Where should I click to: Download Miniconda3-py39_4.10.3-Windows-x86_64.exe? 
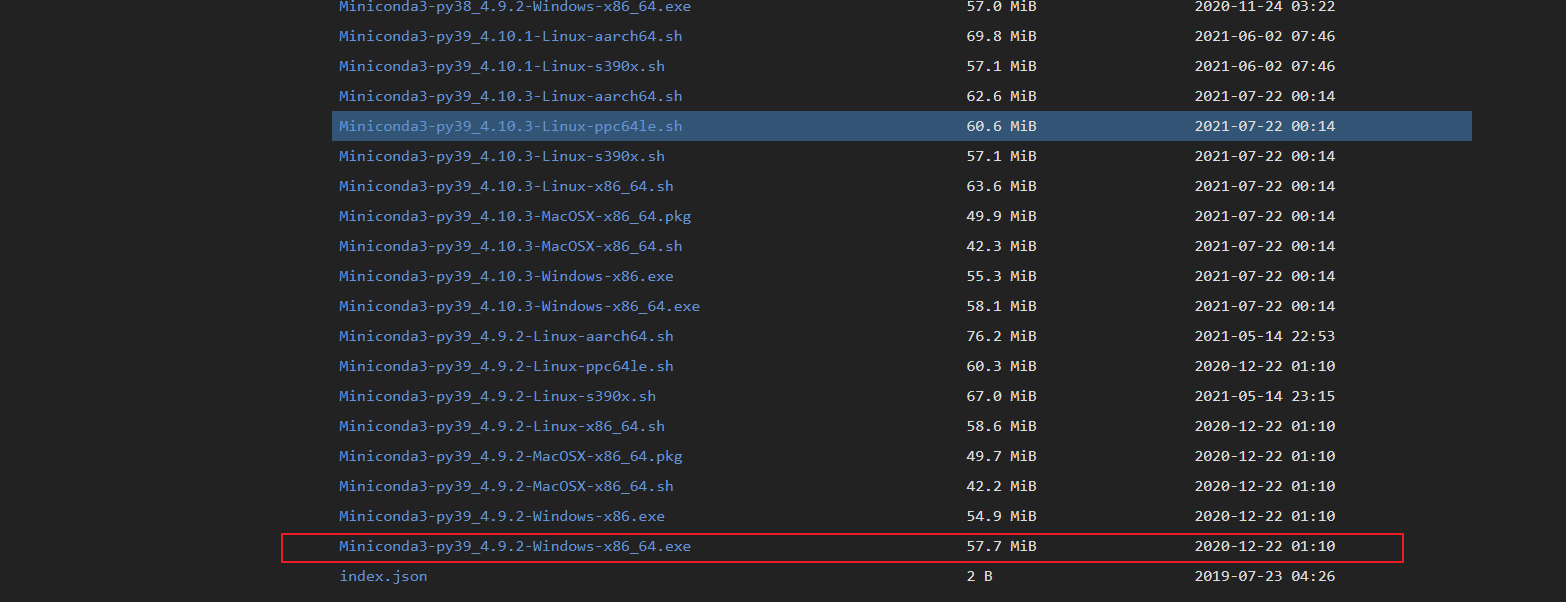click(520, 306)
